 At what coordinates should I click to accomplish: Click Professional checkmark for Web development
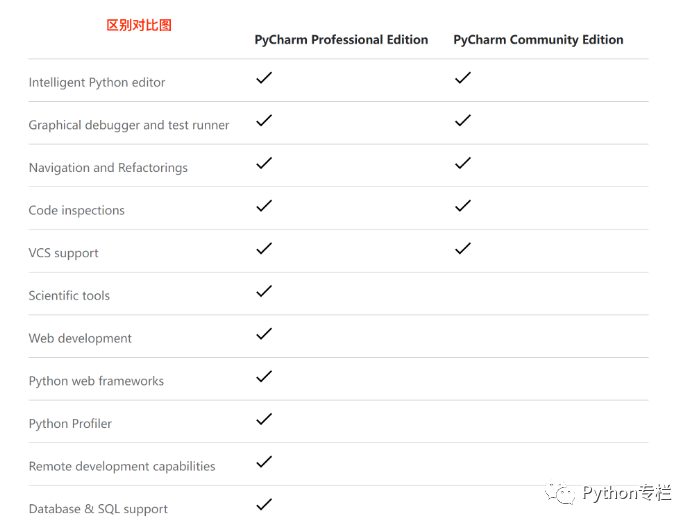tap(264, 334)
